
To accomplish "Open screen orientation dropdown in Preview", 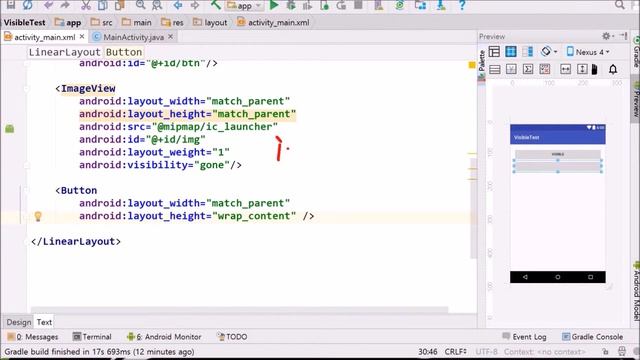I will pyautogui.click(x=549, y=52).
